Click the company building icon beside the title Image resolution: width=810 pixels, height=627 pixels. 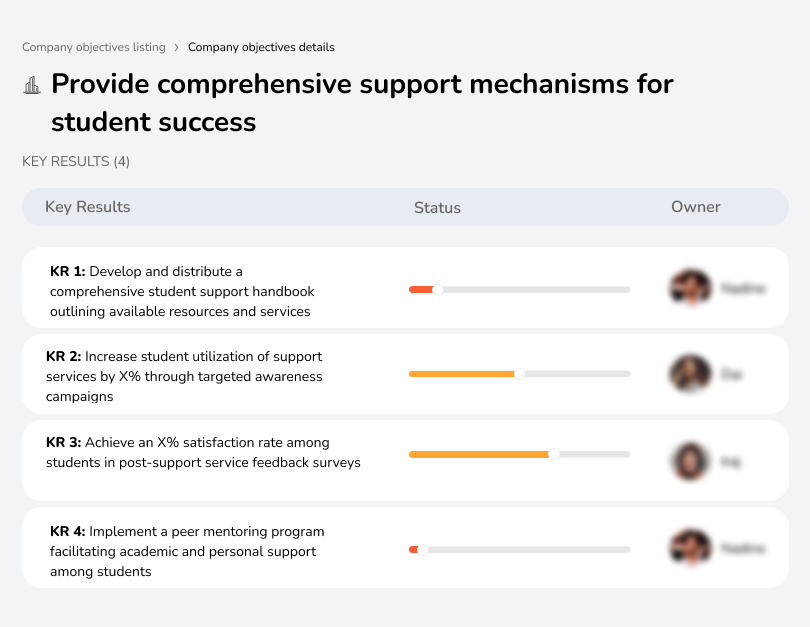[x=32, y=85]
